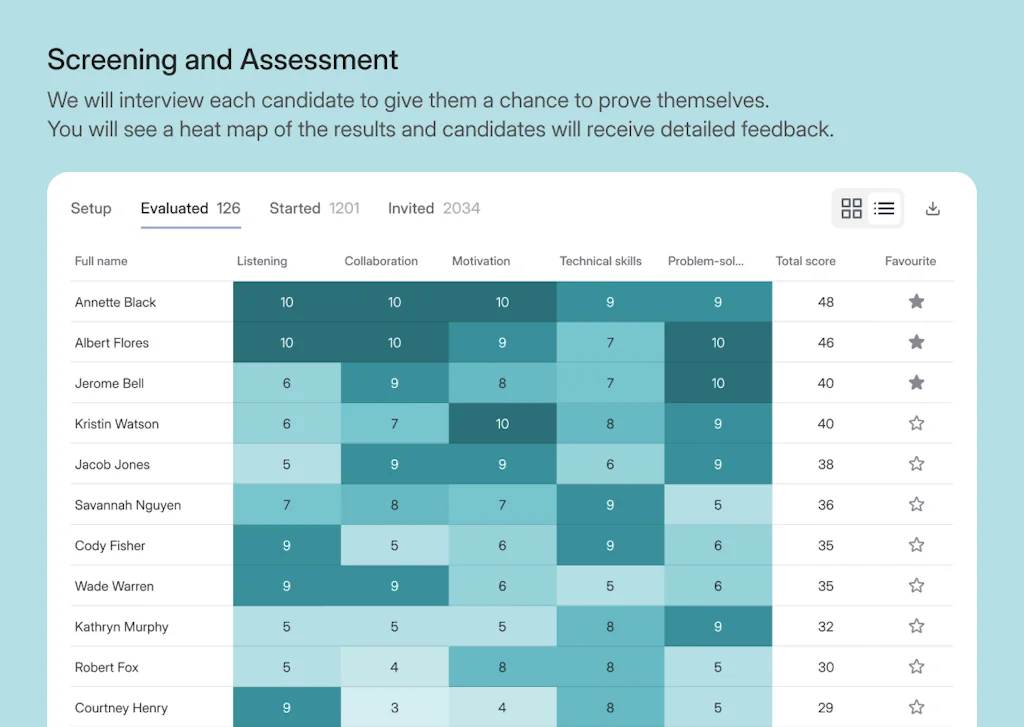Click the Technical skills column header
The height and width of the screenshot is (727, 1024).
tap(600, 261)
